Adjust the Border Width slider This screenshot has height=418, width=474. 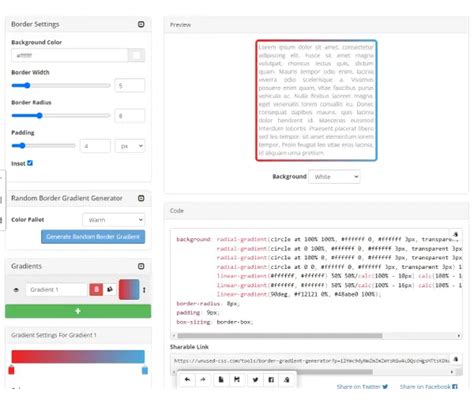click(x=61, y=86)
